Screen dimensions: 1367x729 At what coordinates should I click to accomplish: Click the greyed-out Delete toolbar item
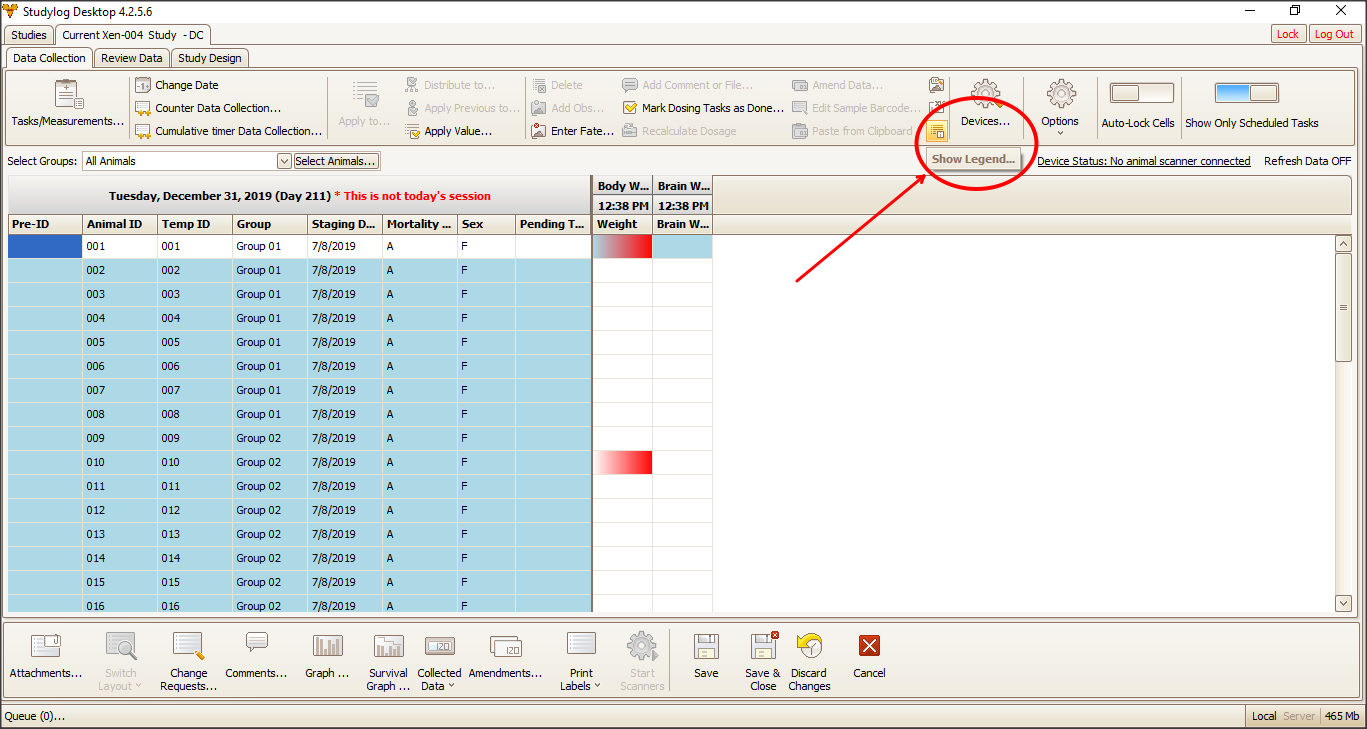tap(556, 85)
